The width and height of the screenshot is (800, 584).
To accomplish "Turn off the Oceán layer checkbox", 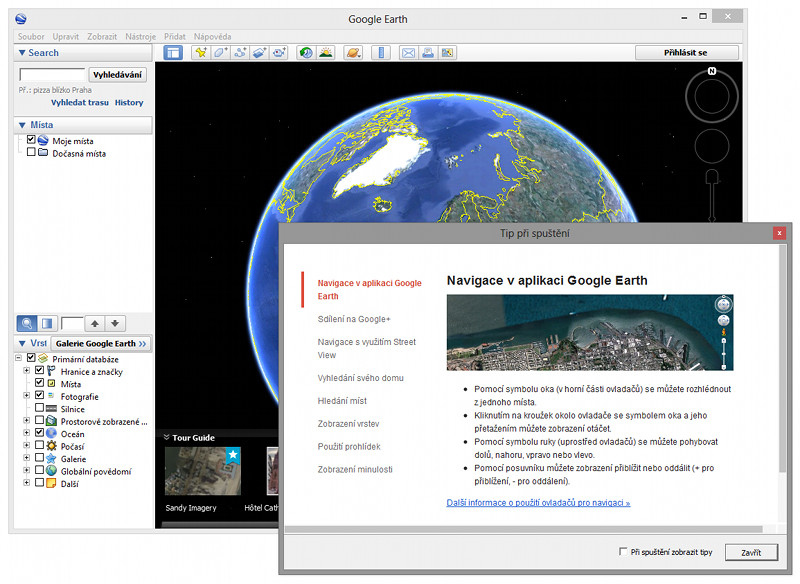I will pos(39,433).
